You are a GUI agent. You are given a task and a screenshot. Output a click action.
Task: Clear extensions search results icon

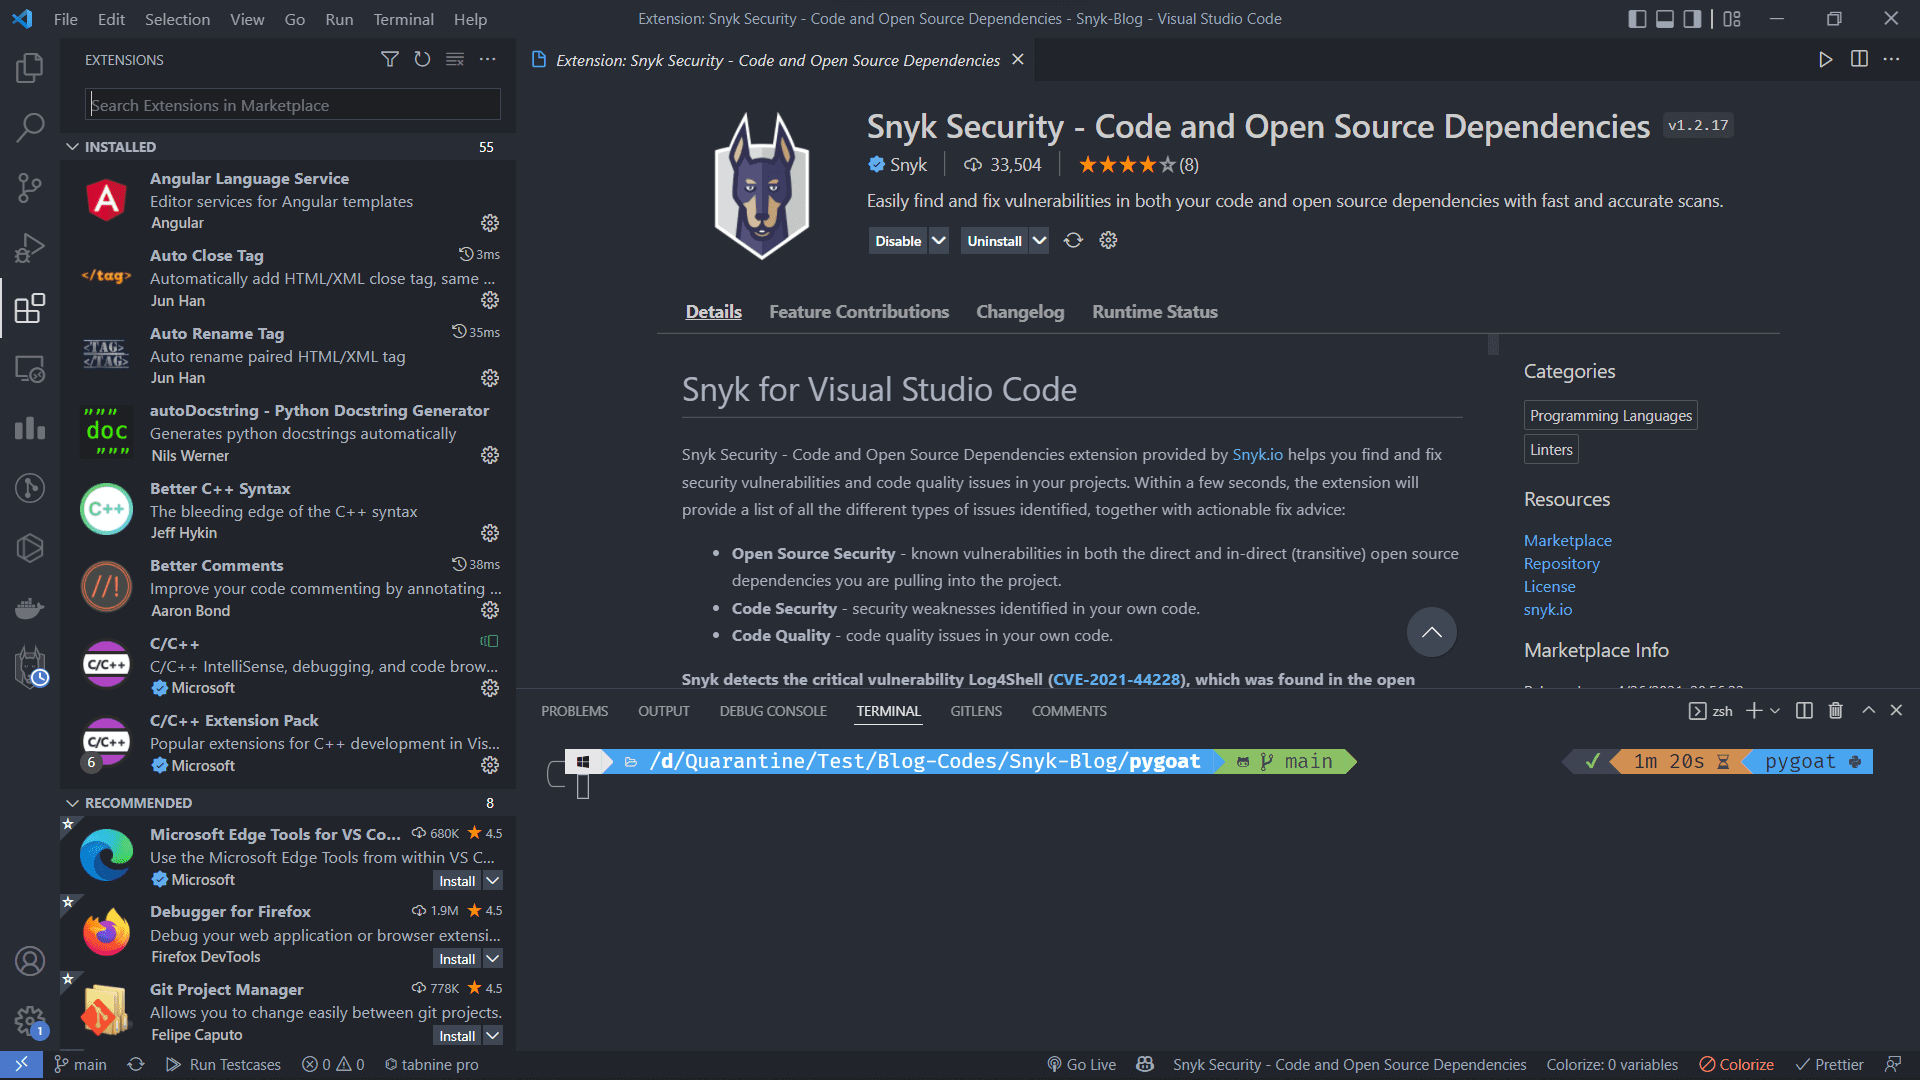tap(455, 60)
